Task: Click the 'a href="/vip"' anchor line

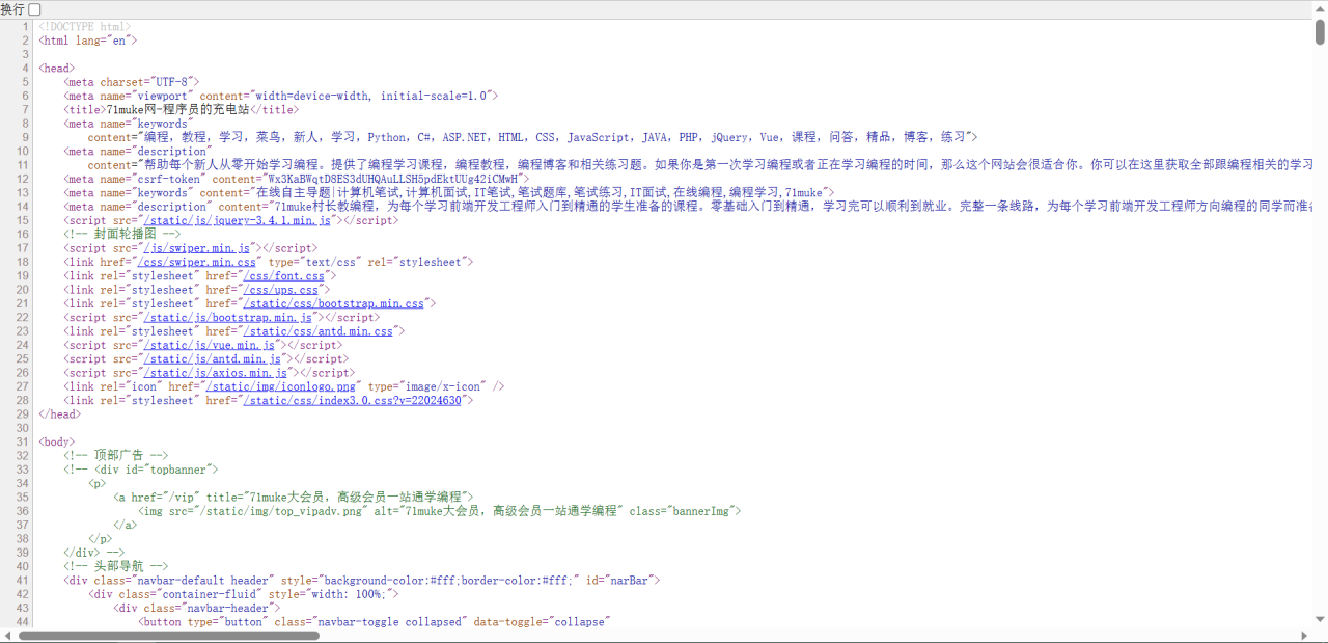Action: (293, 497)
